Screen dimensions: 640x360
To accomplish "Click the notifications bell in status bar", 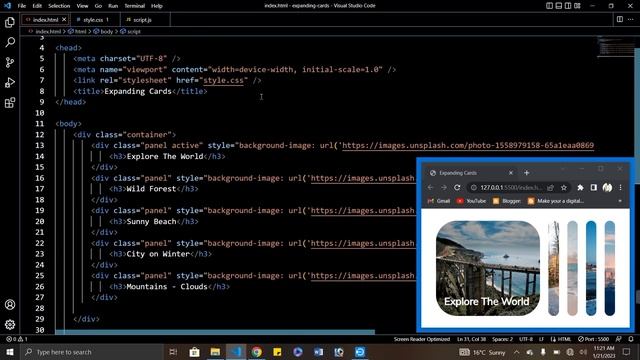I will (x=631, y=339).
